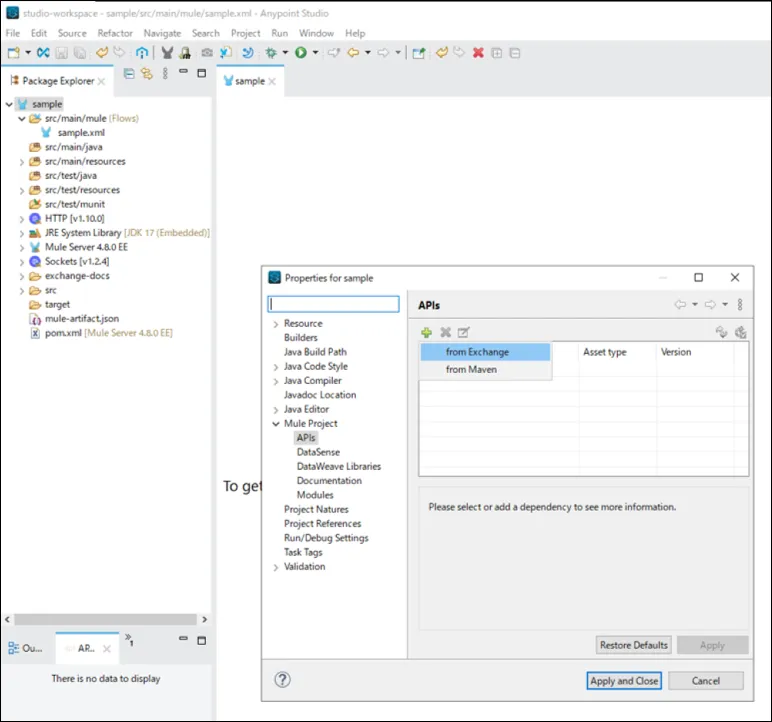Screen dimensions: 772x722
Task: Open the Navigate menu
Action: (162, 33)
